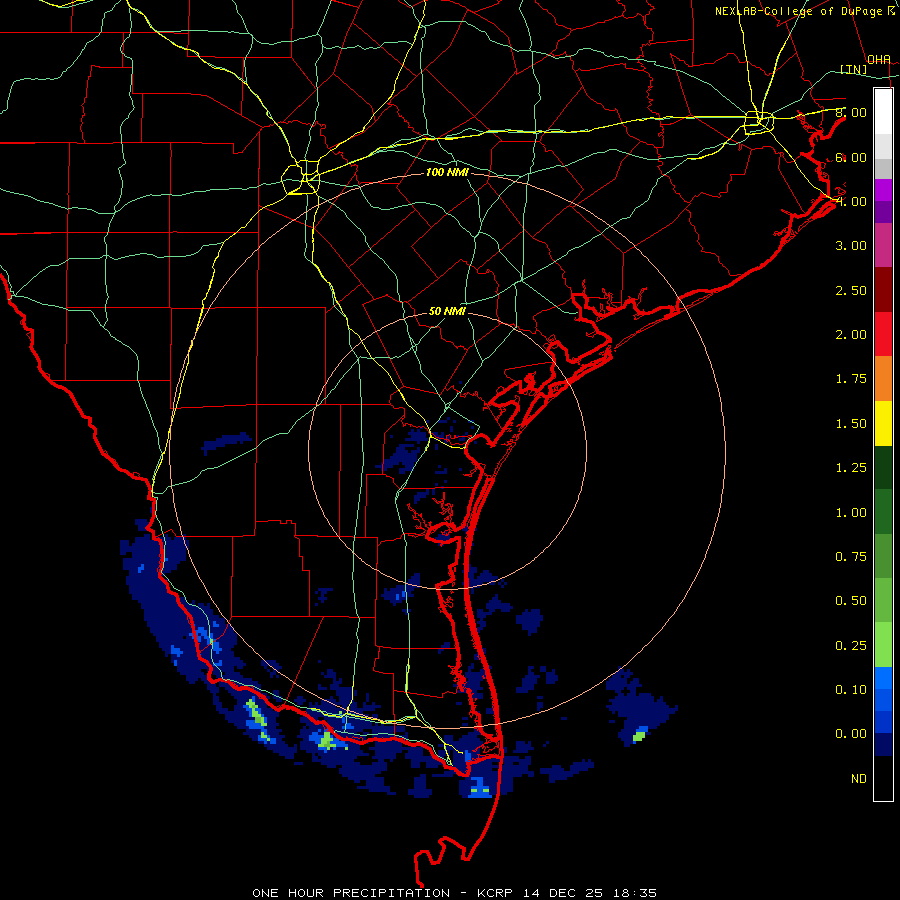Click the 1.50 legend value
900x900 pixels.
[x=851, y=424]
